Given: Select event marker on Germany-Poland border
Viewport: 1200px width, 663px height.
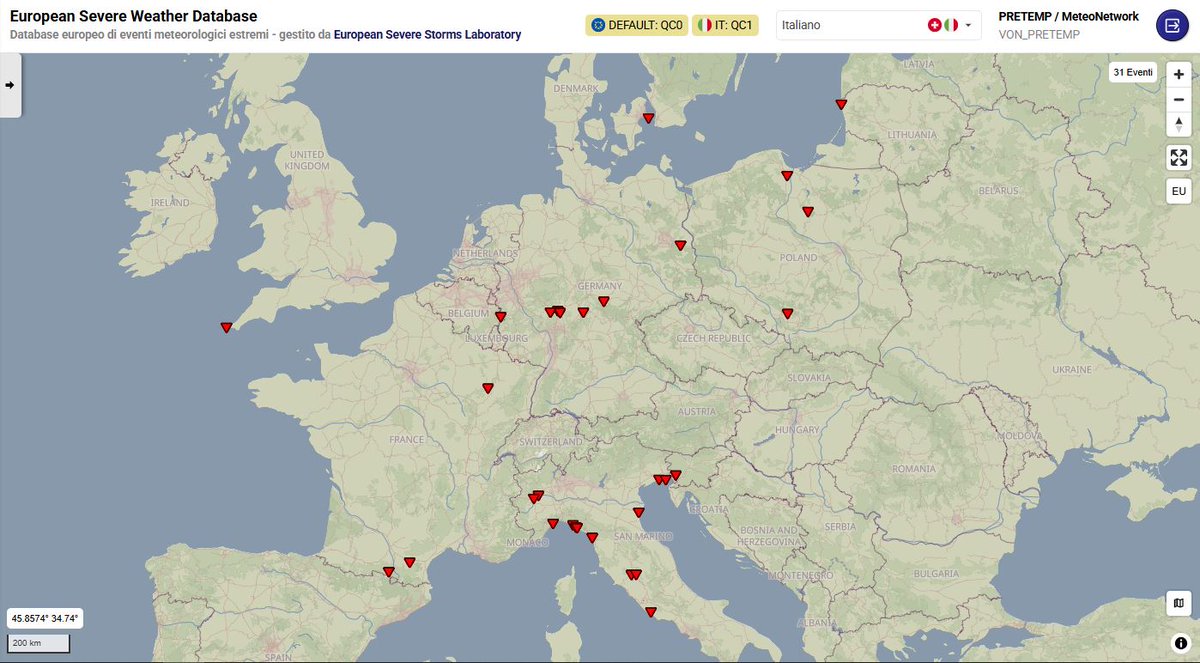Looking at the screenshot, I should (x=680, y=245).
